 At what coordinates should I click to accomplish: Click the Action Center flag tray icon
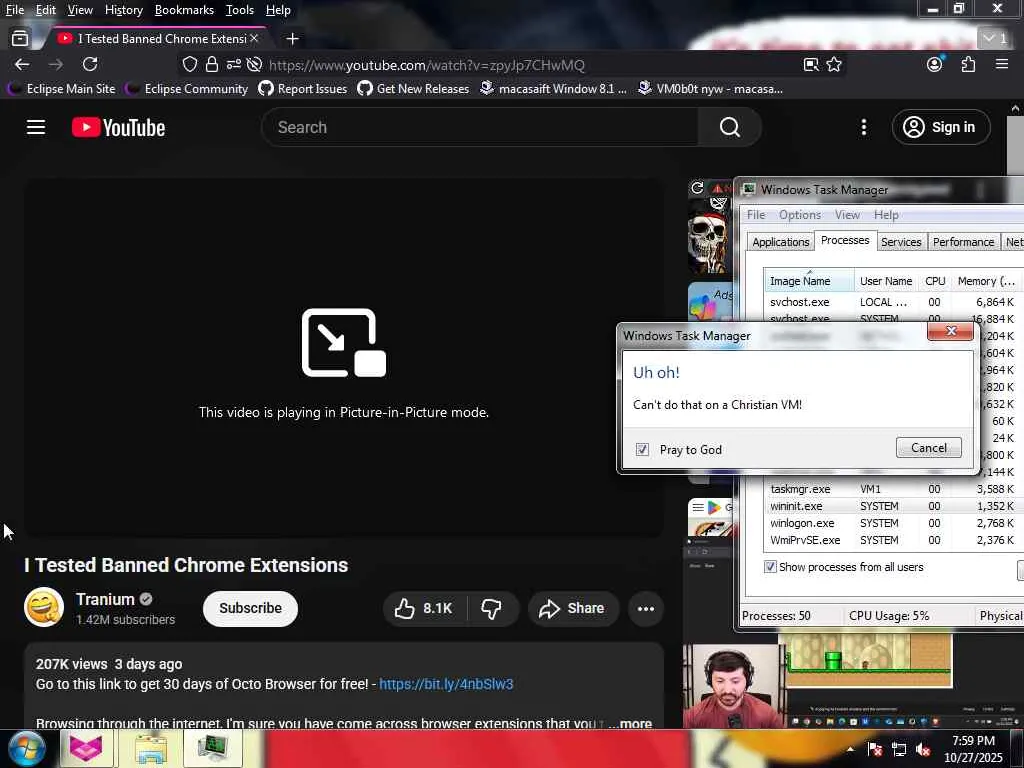(875, 750)
